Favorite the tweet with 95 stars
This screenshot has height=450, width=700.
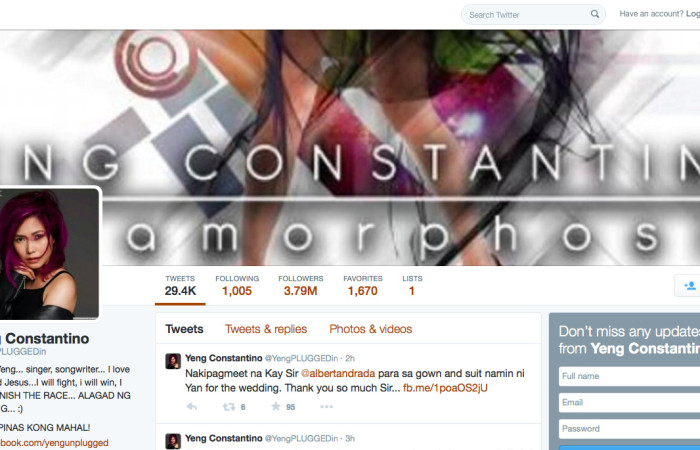coord(276,406)
